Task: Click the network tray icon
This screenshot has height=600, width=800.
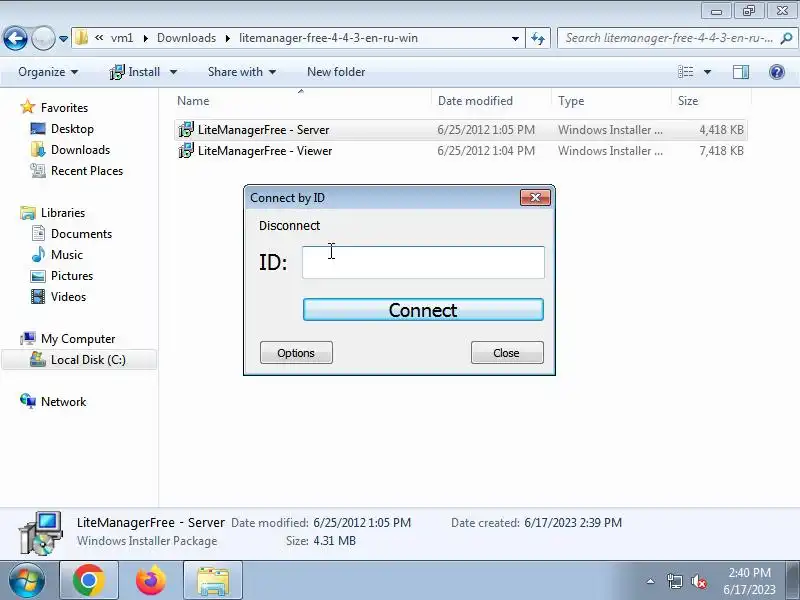Action: 674,581
